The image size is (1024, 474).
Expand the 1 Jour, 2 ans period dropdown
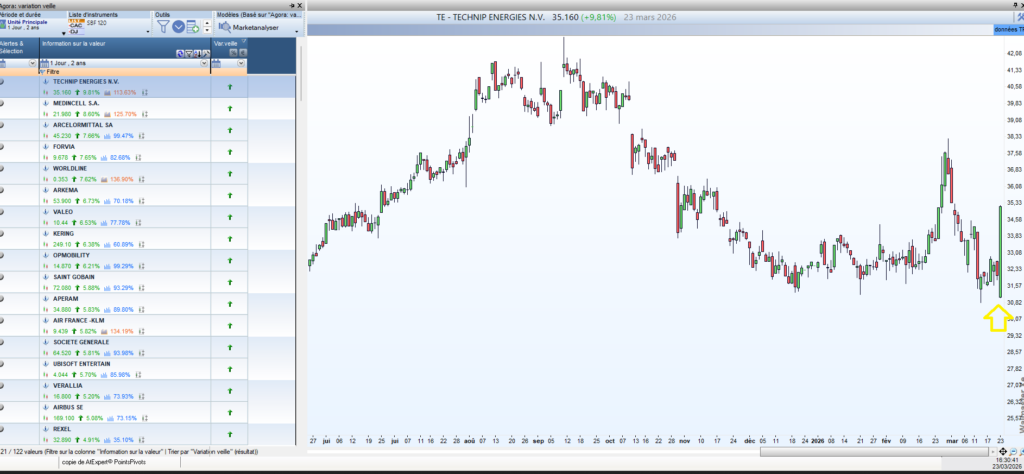204,63
